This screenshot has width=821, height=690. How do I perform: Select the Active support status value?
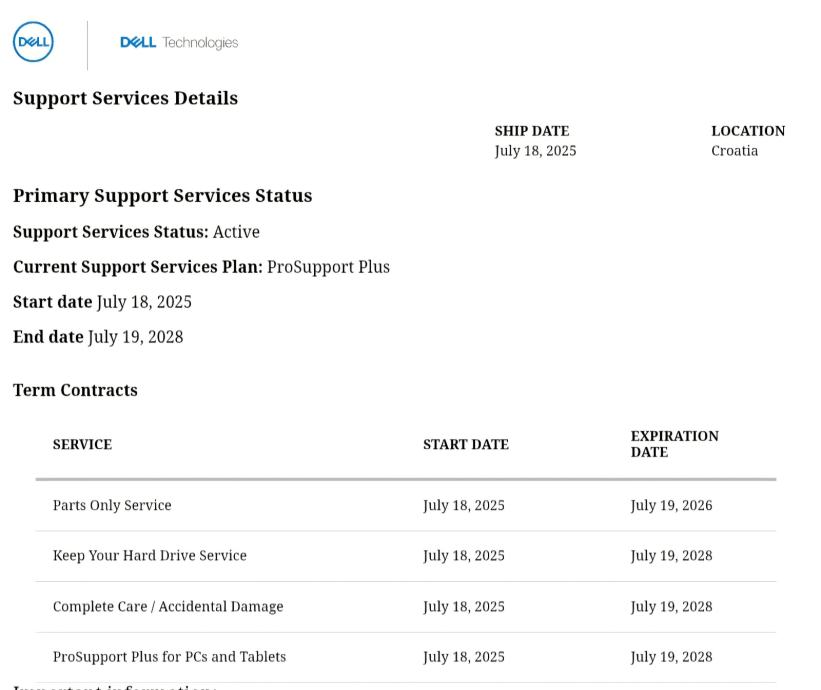tap(236, 232)
